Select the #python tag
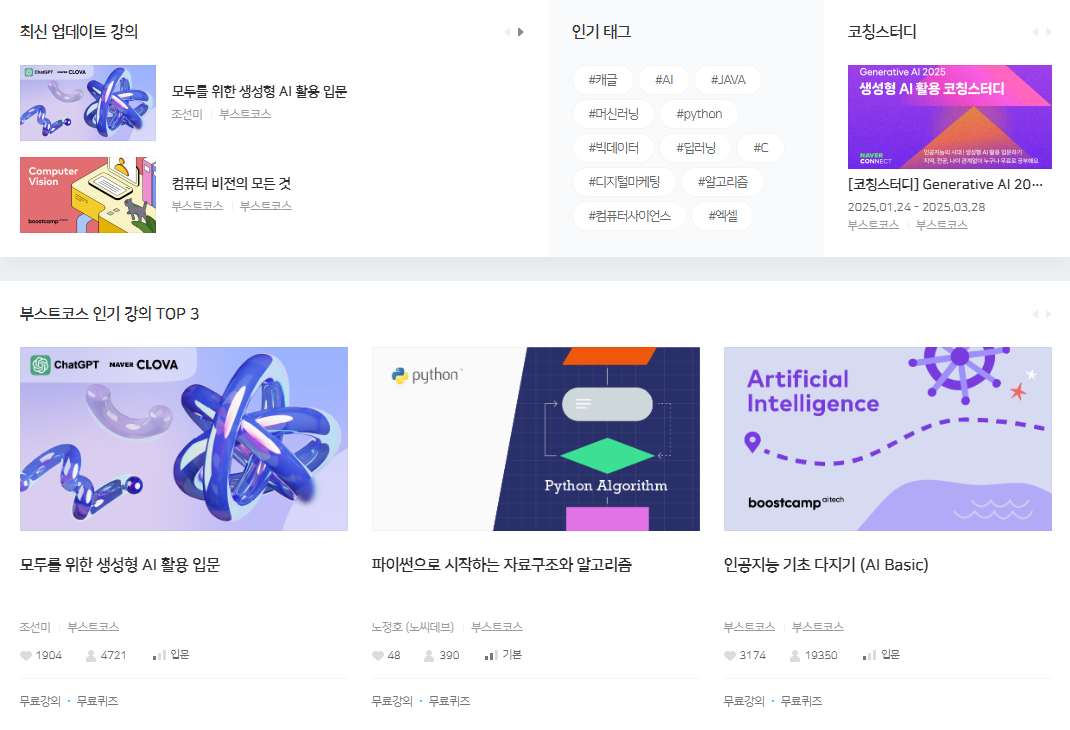 [699, 114]
